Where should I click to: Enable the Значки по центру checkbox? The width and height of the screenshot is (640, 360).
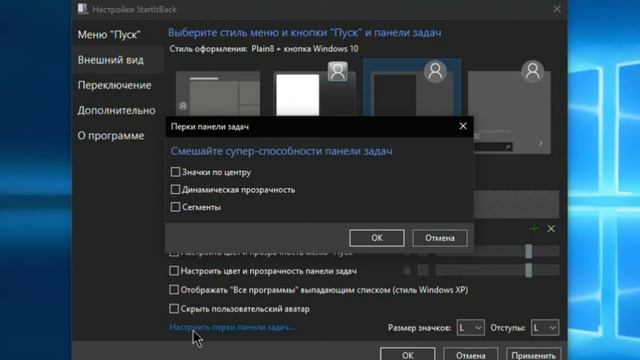[175, 172]
